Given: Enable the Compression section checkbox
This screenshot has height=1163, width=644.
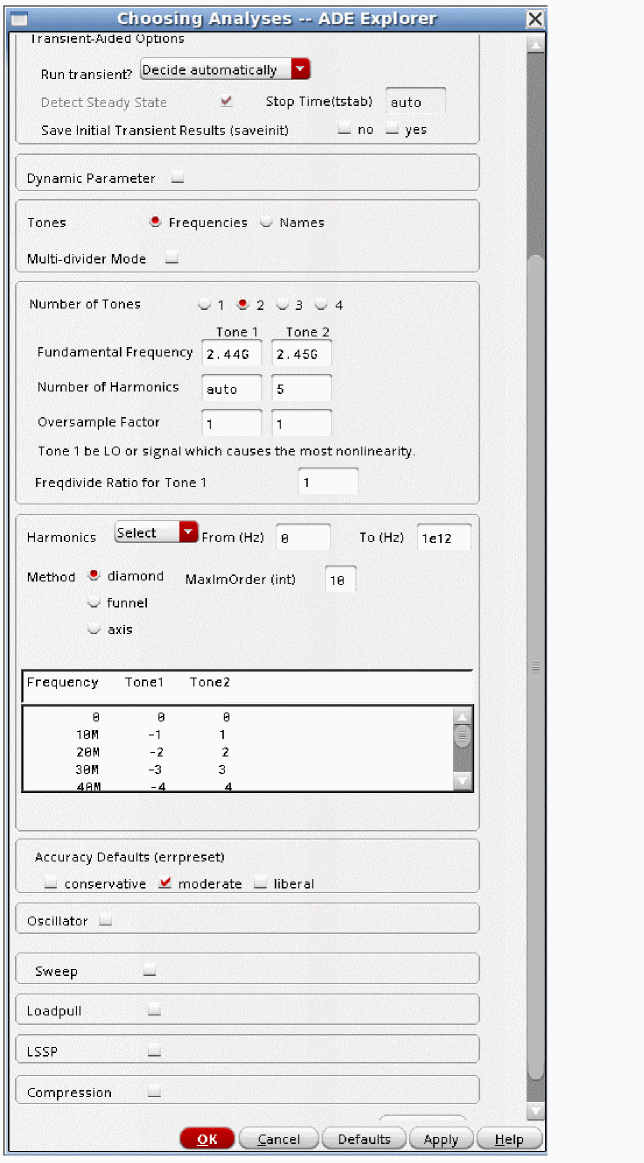Looking at the screenshot, I should click(x=154, y=1093).
